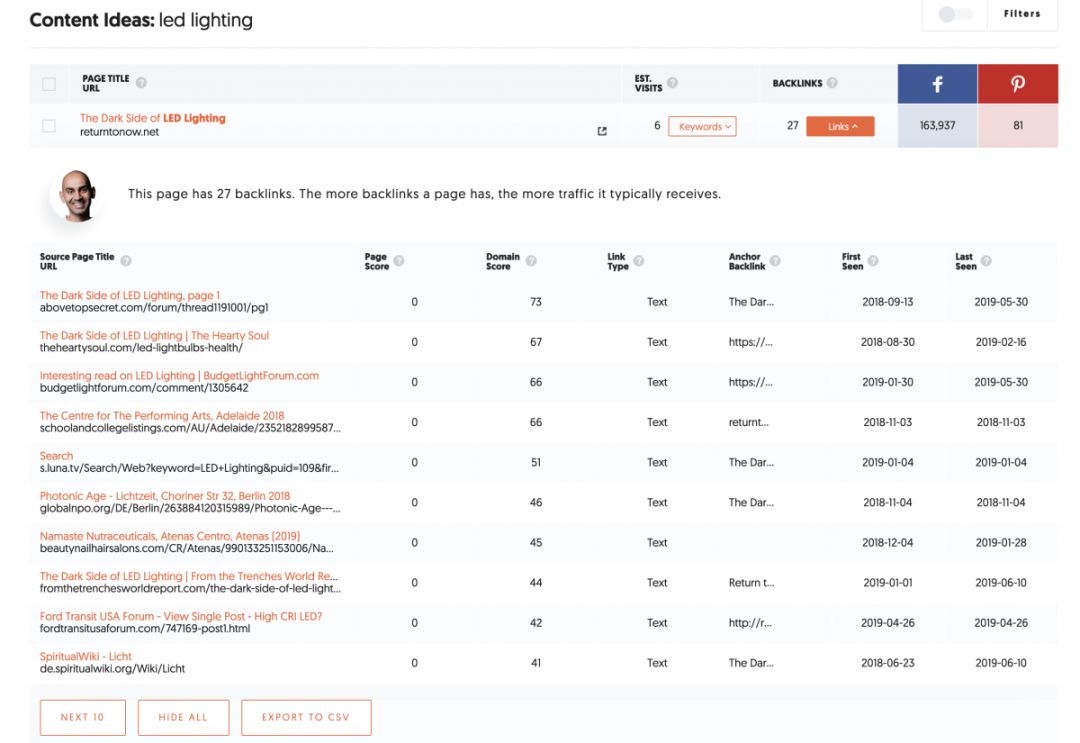
Task: Click help icon beside Anchor Backlink
Action: [775, 261]
